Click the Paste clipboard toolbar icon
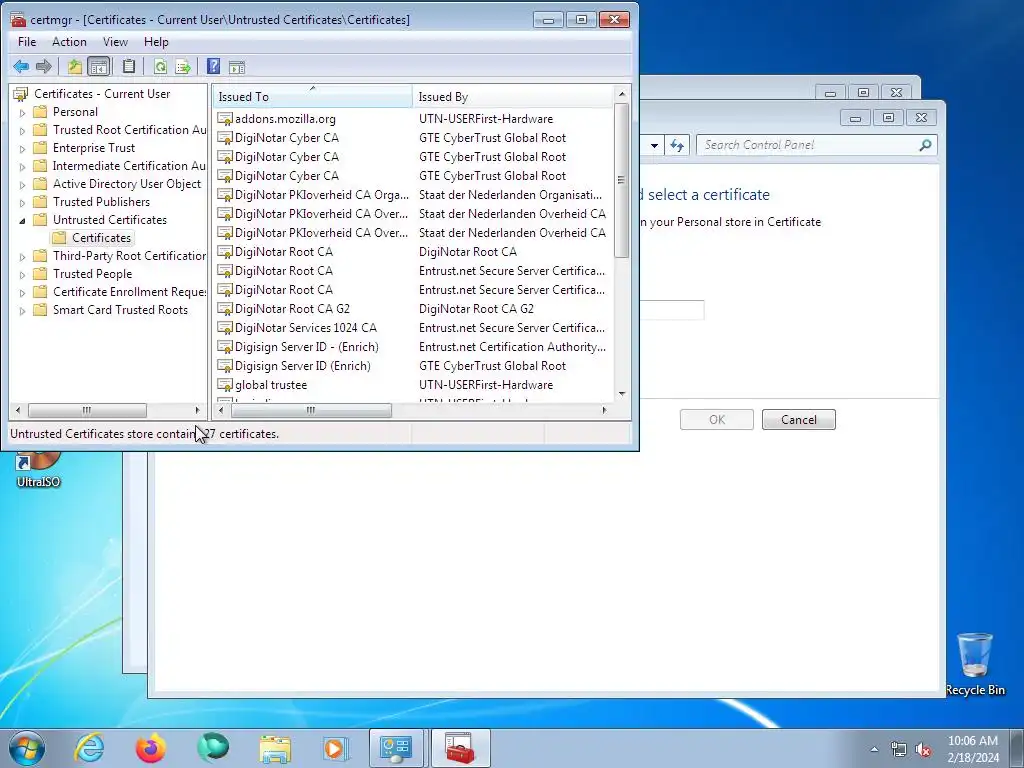The image size is (1024, 768). [129, 67]
